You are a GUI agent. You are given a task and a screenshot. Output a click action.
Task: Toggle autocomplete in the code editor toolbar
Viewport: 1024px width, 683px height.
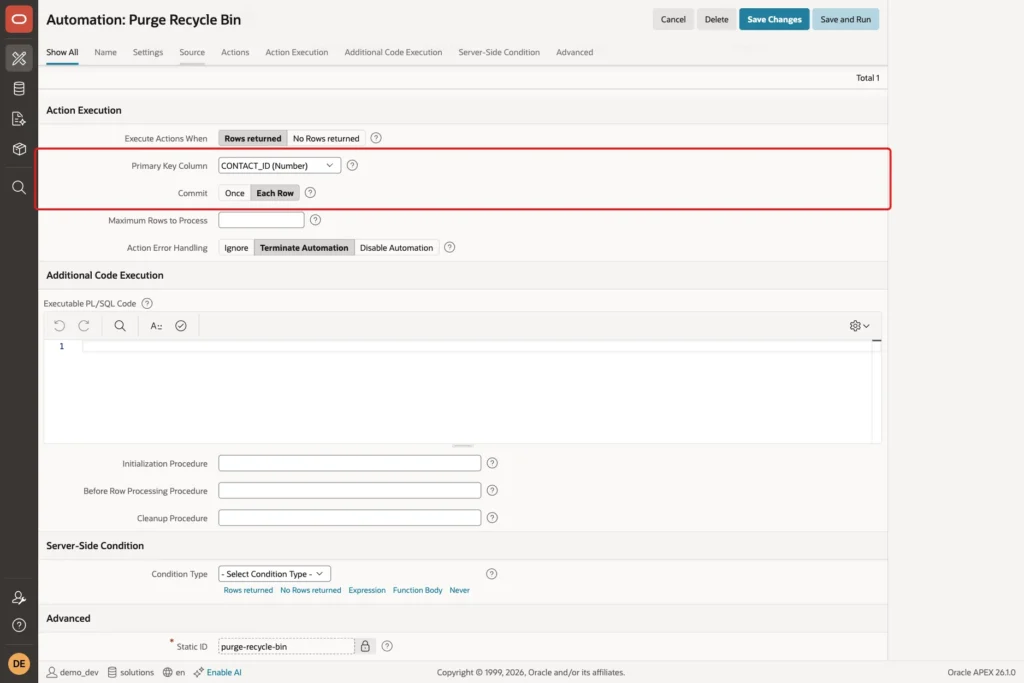[x=156, y=326]
